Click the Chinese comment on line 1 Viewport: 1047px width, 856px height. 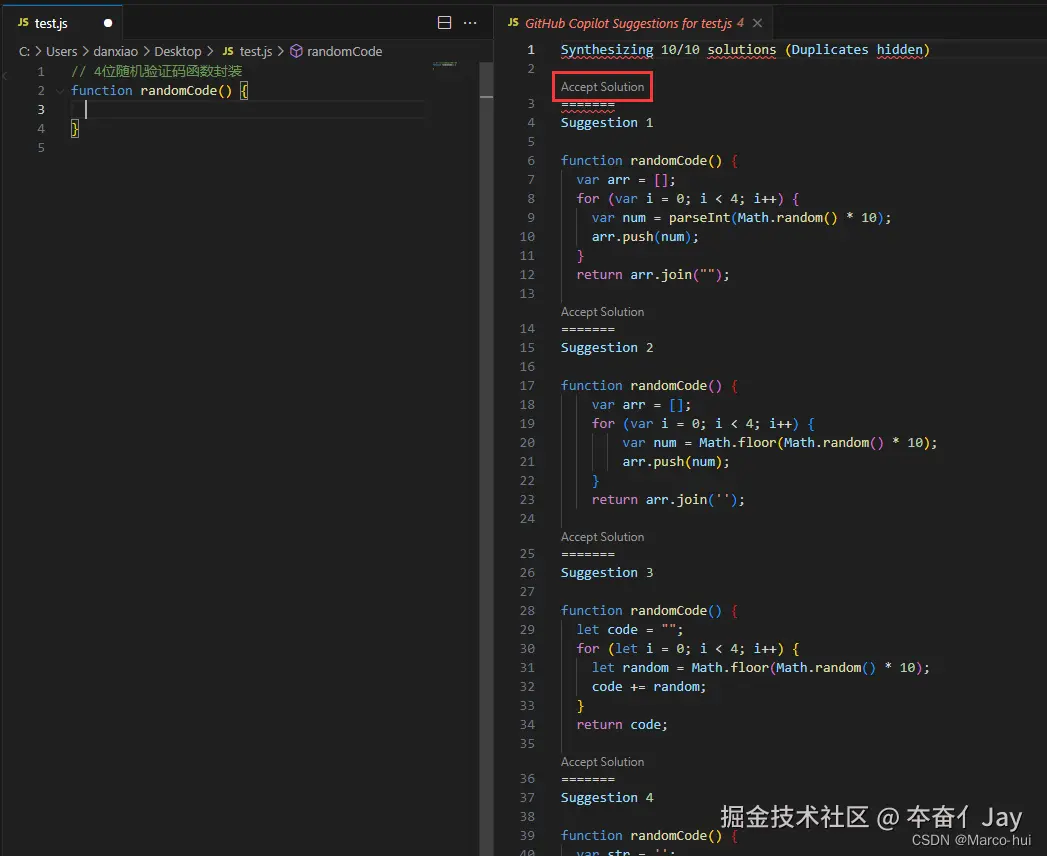coord(157,71)
